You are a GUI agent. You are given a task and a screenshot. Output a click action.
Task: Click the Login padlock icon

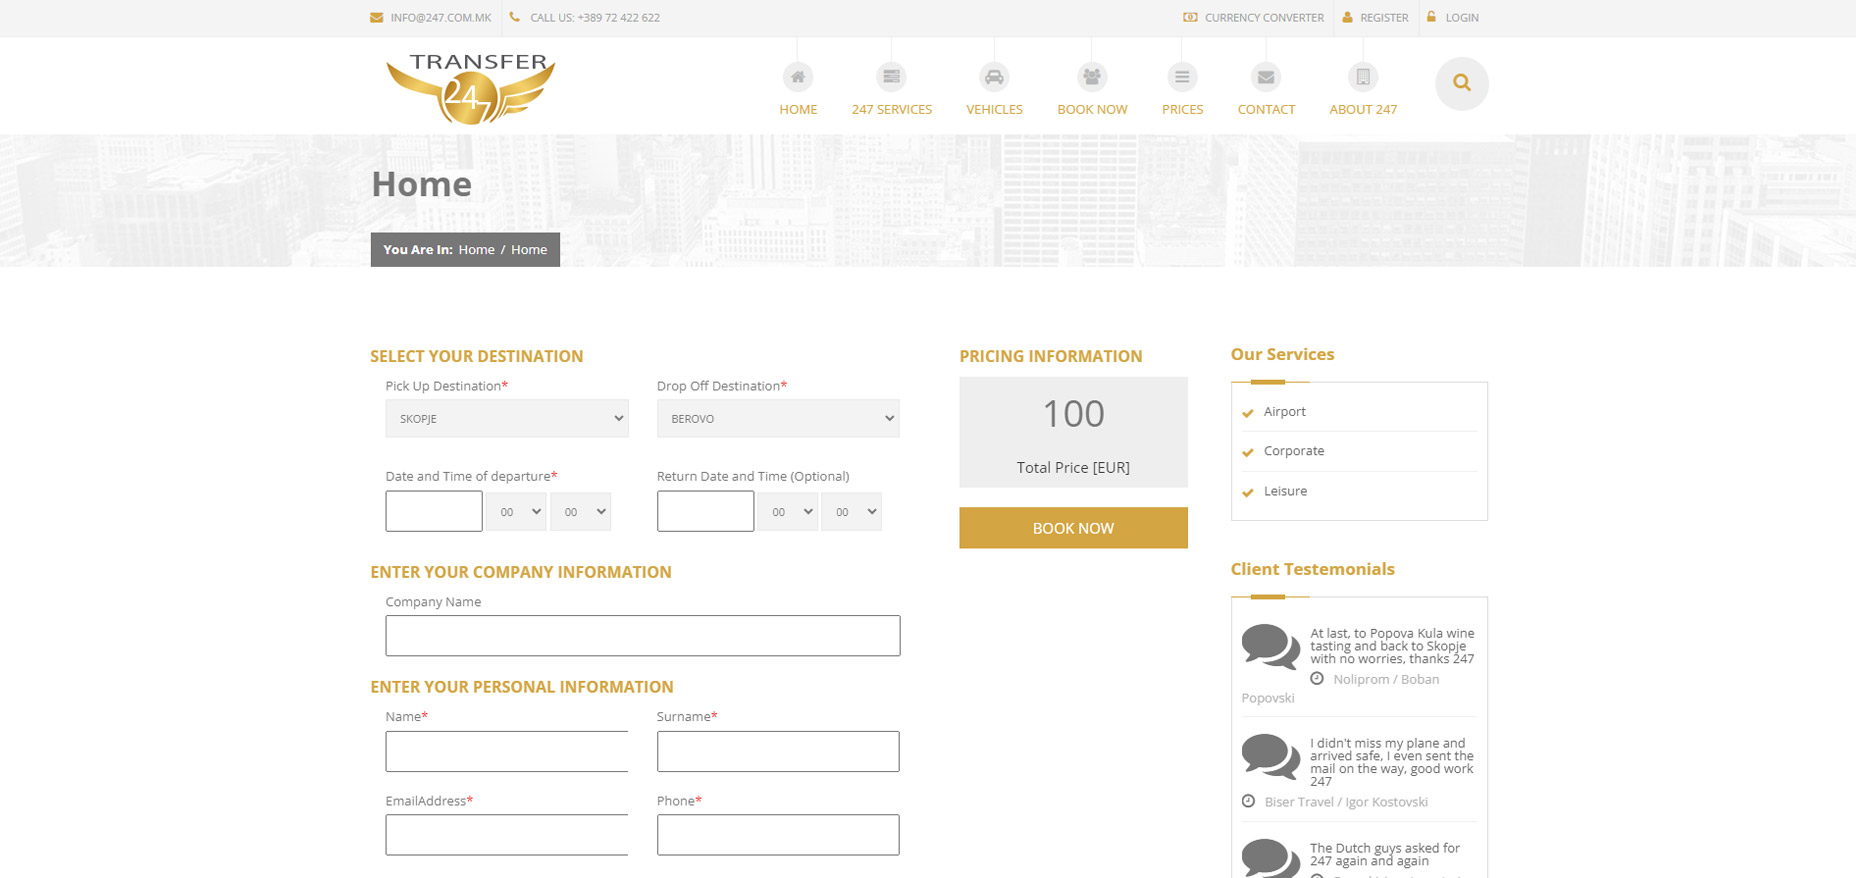point(1431,16)
